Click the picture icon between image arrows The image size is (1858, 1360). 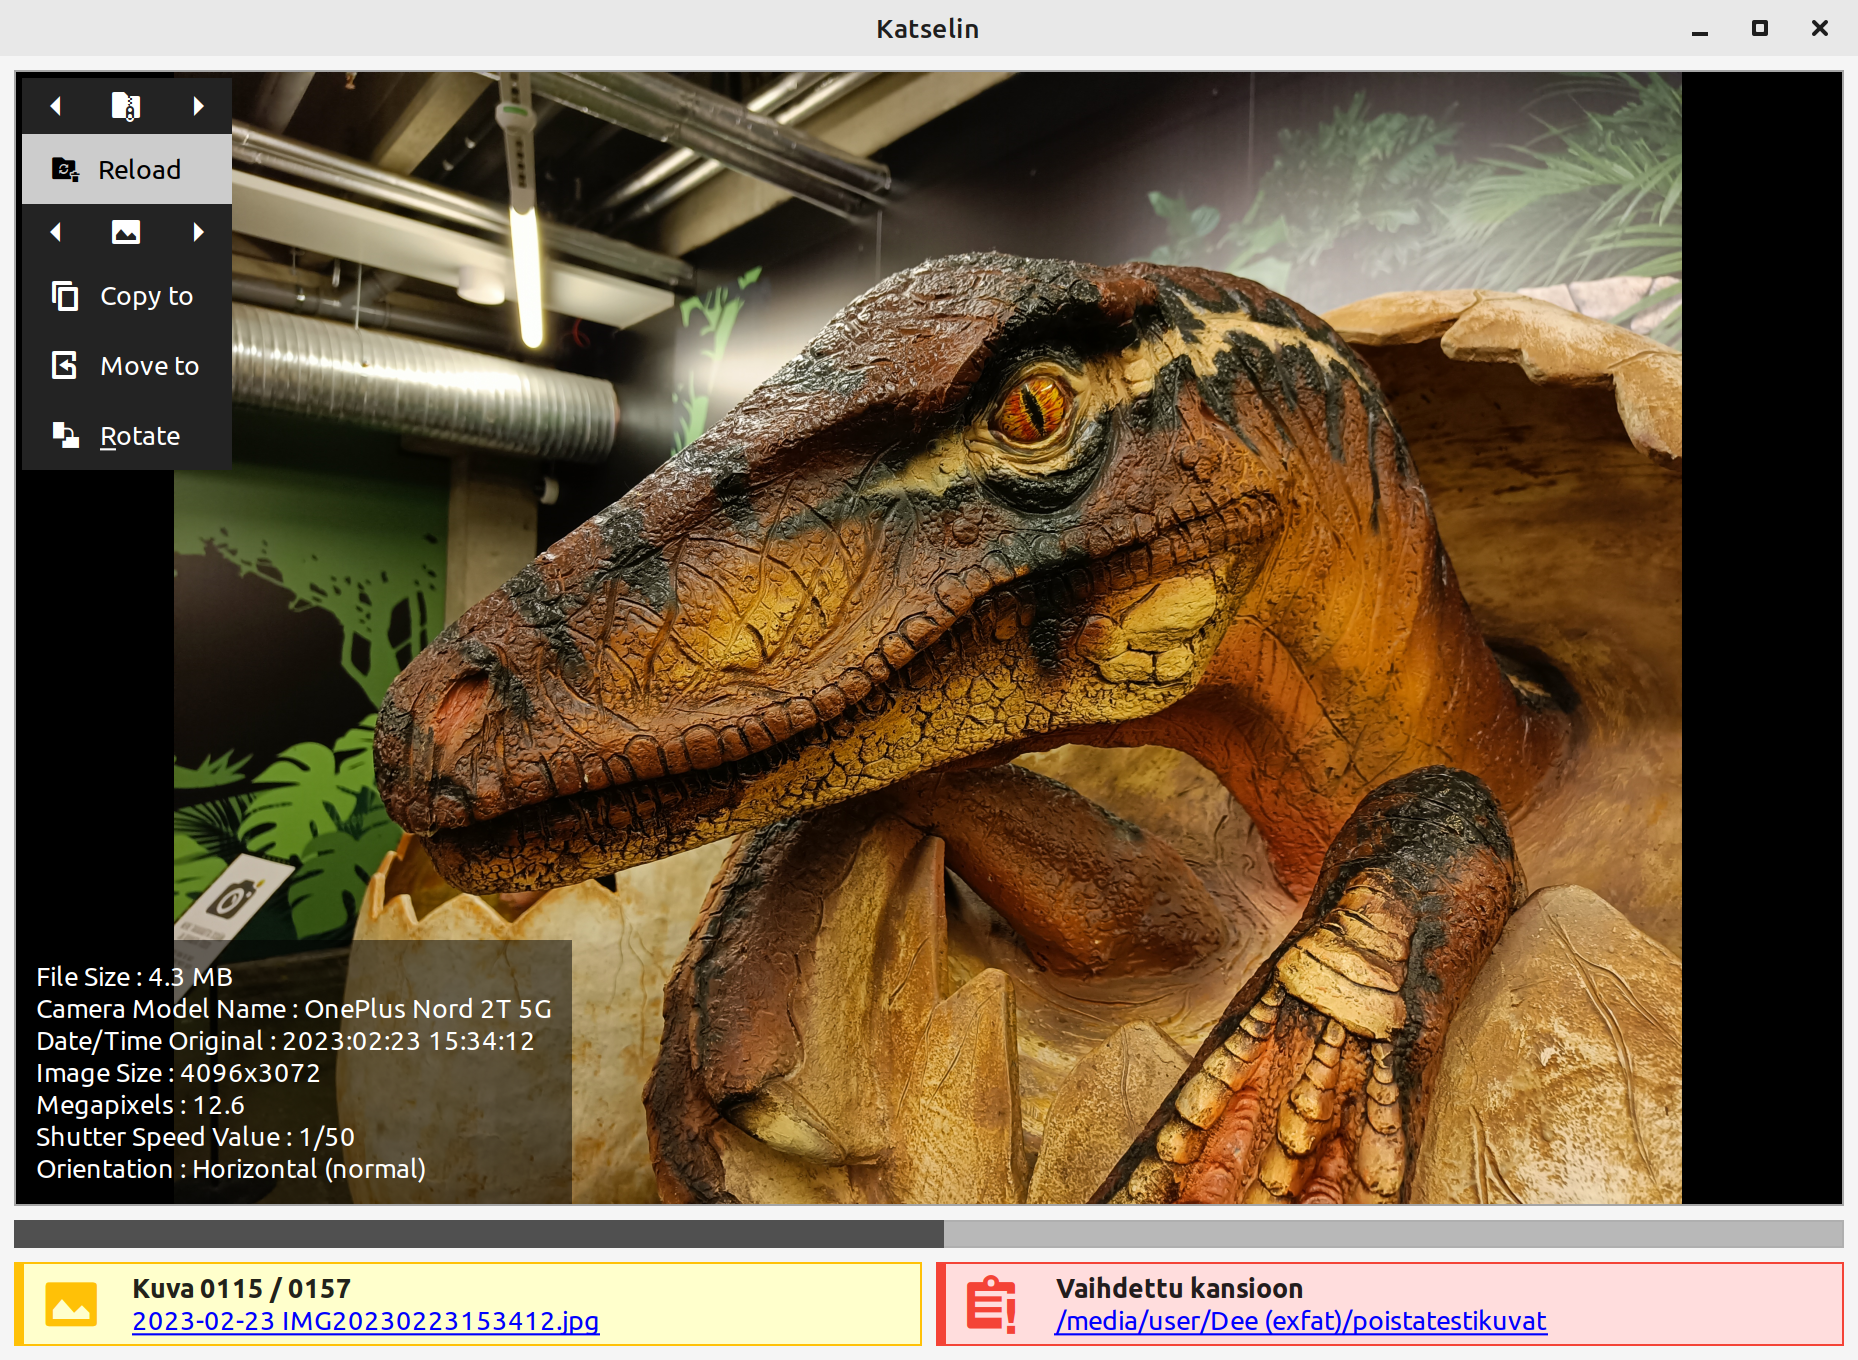(126, 232)
